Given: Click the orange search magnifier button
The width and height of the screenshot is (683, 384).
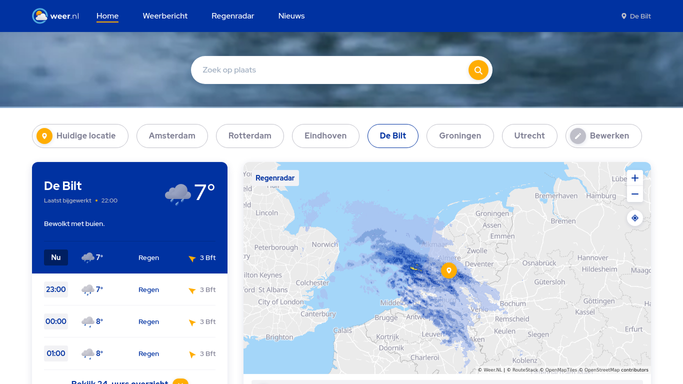Looking at the screenshot, I should pos(478,70).
